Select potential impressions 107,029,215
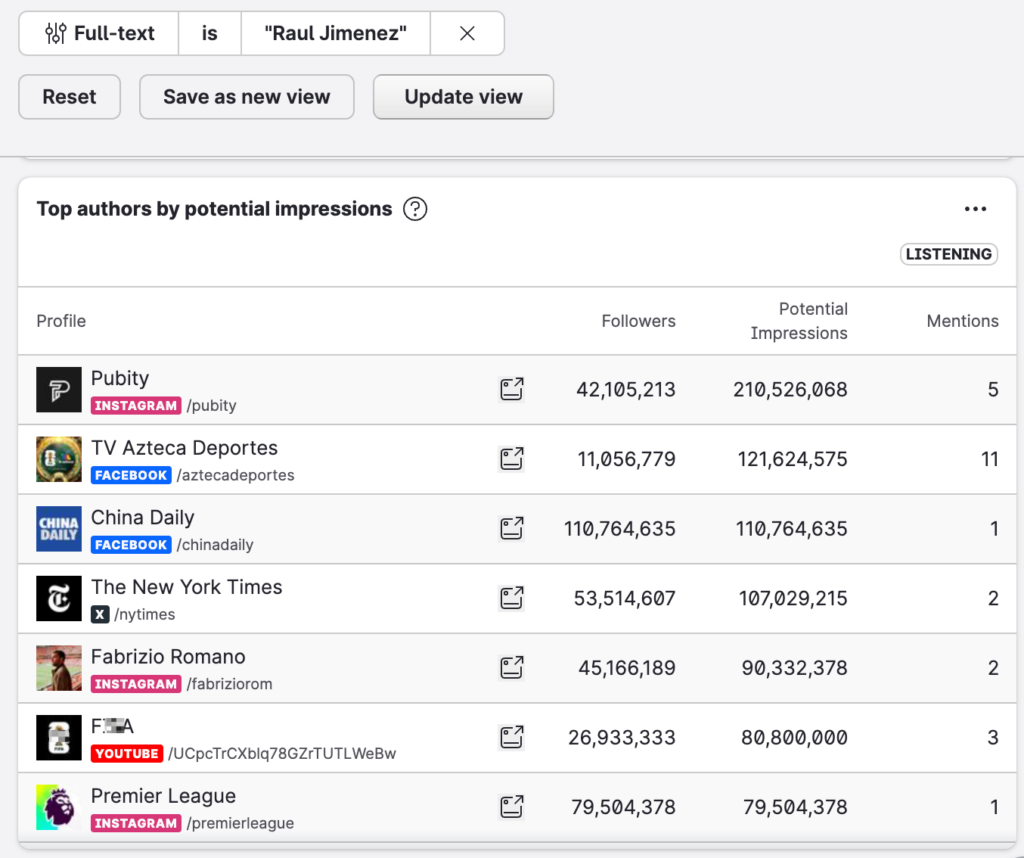The image size is (1024, 858). (793, 599)
